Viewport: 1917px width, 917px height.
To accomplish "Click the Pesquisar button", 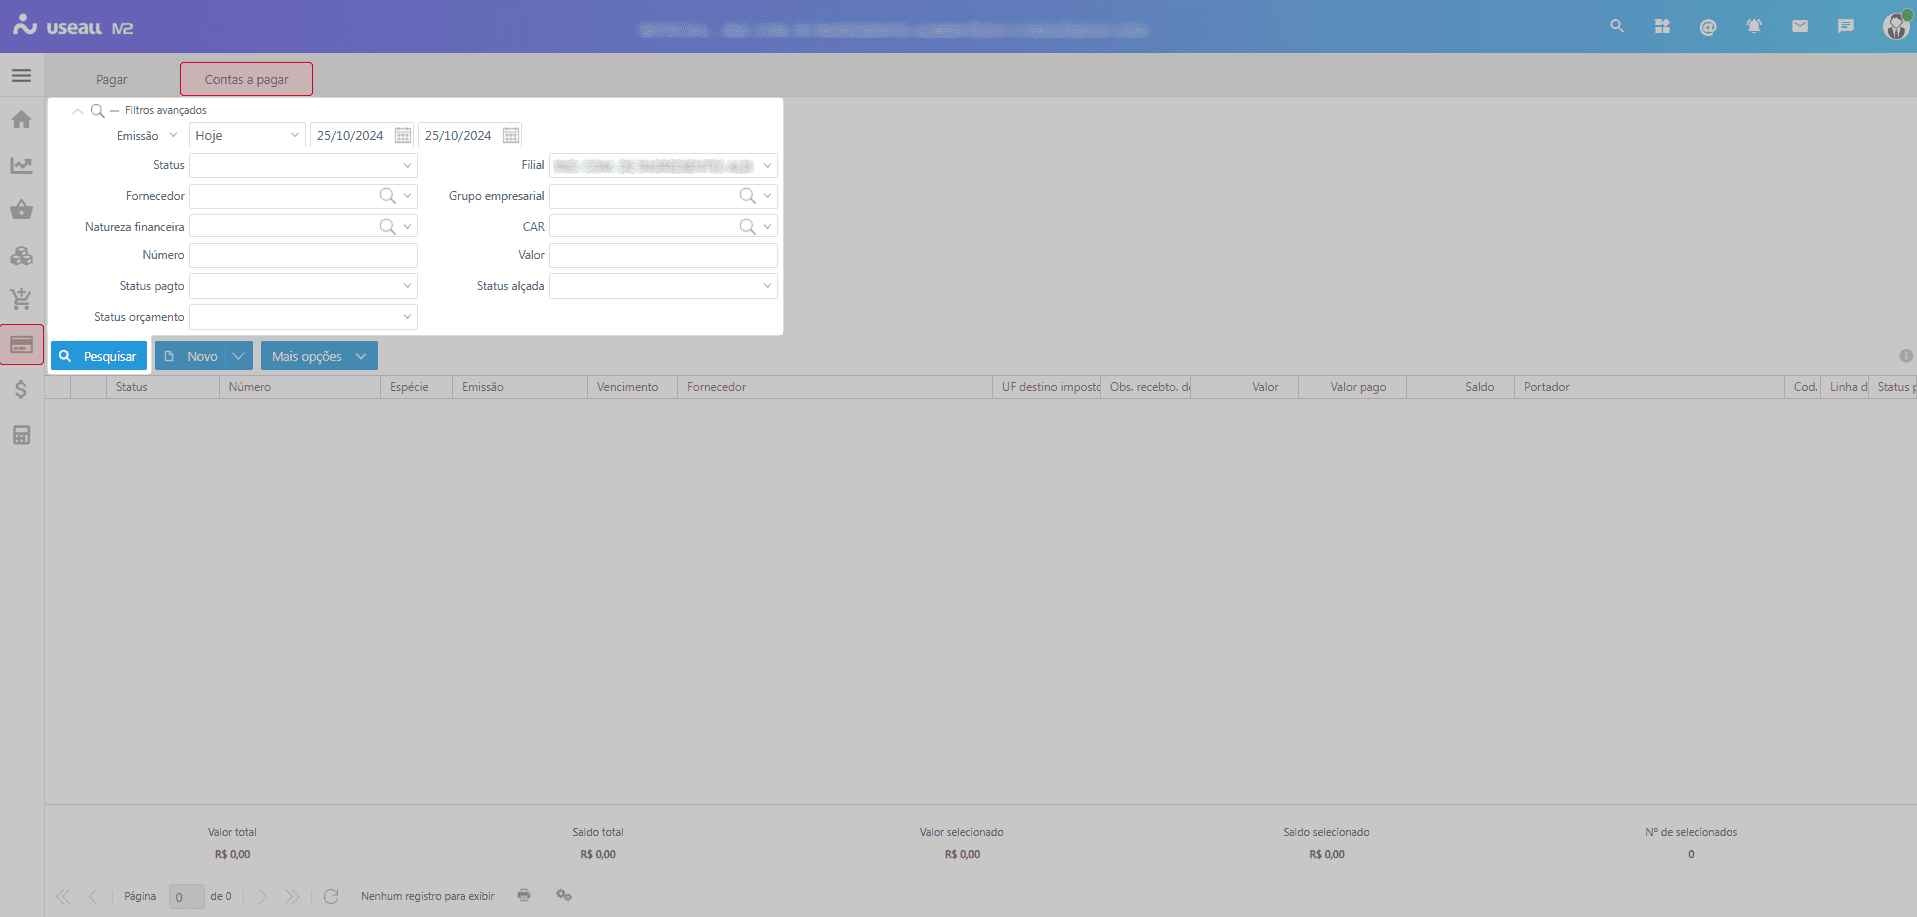I will [99, 356].
